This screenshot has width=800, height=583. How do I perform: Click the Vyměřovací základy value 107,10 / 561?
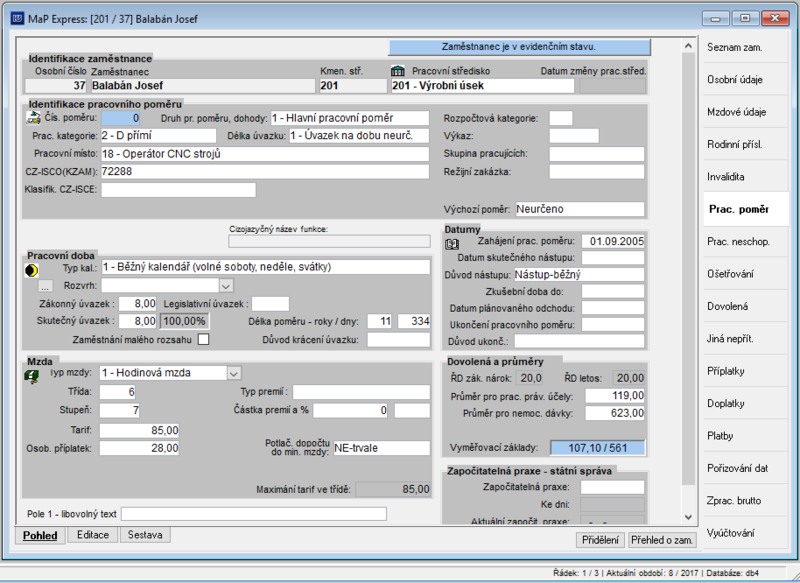597,448
